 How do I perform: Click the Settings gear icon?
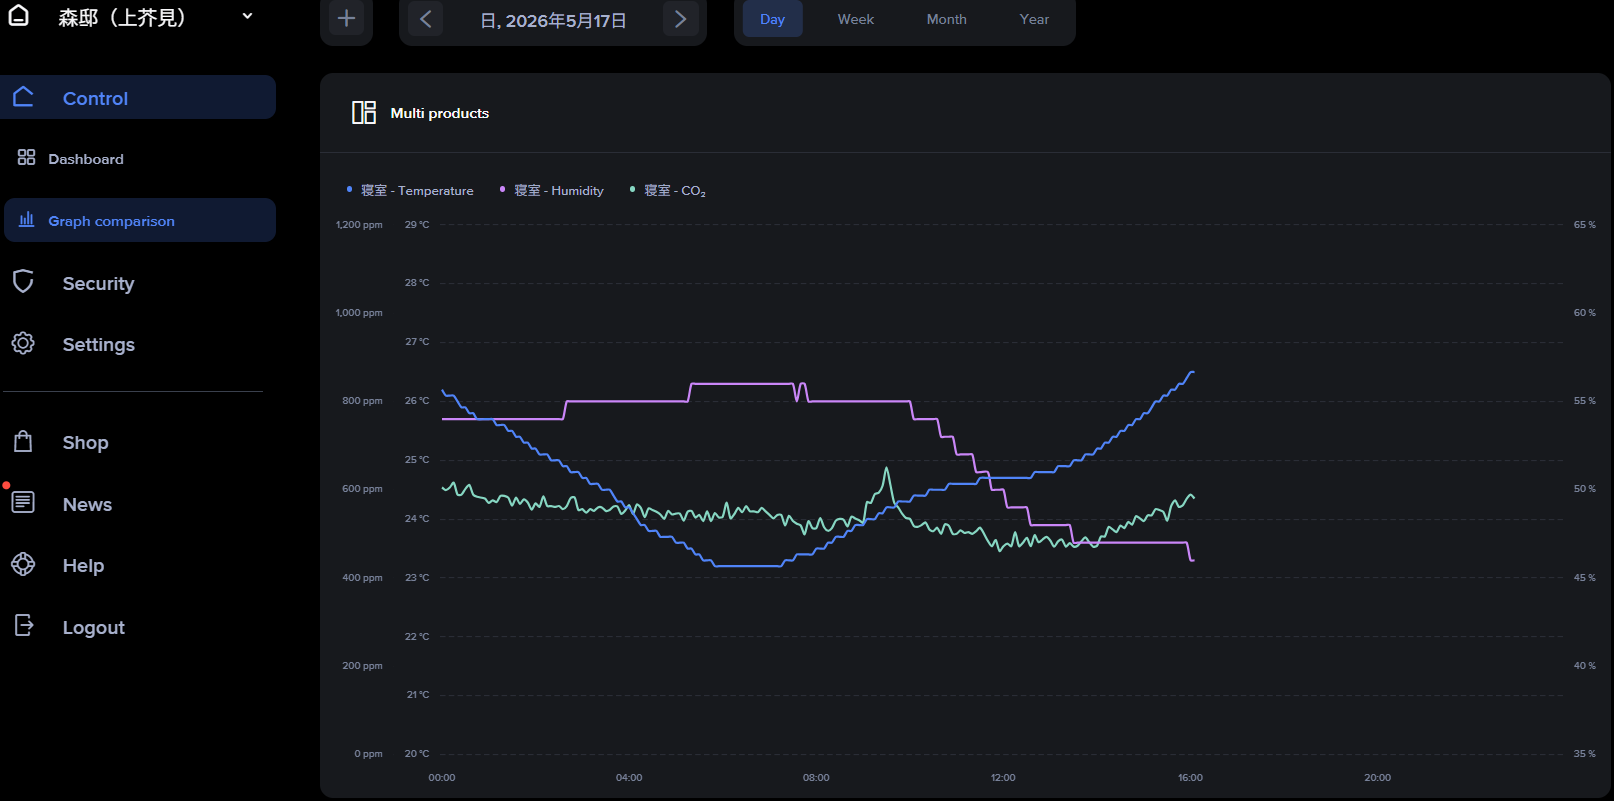coord(23,343)
